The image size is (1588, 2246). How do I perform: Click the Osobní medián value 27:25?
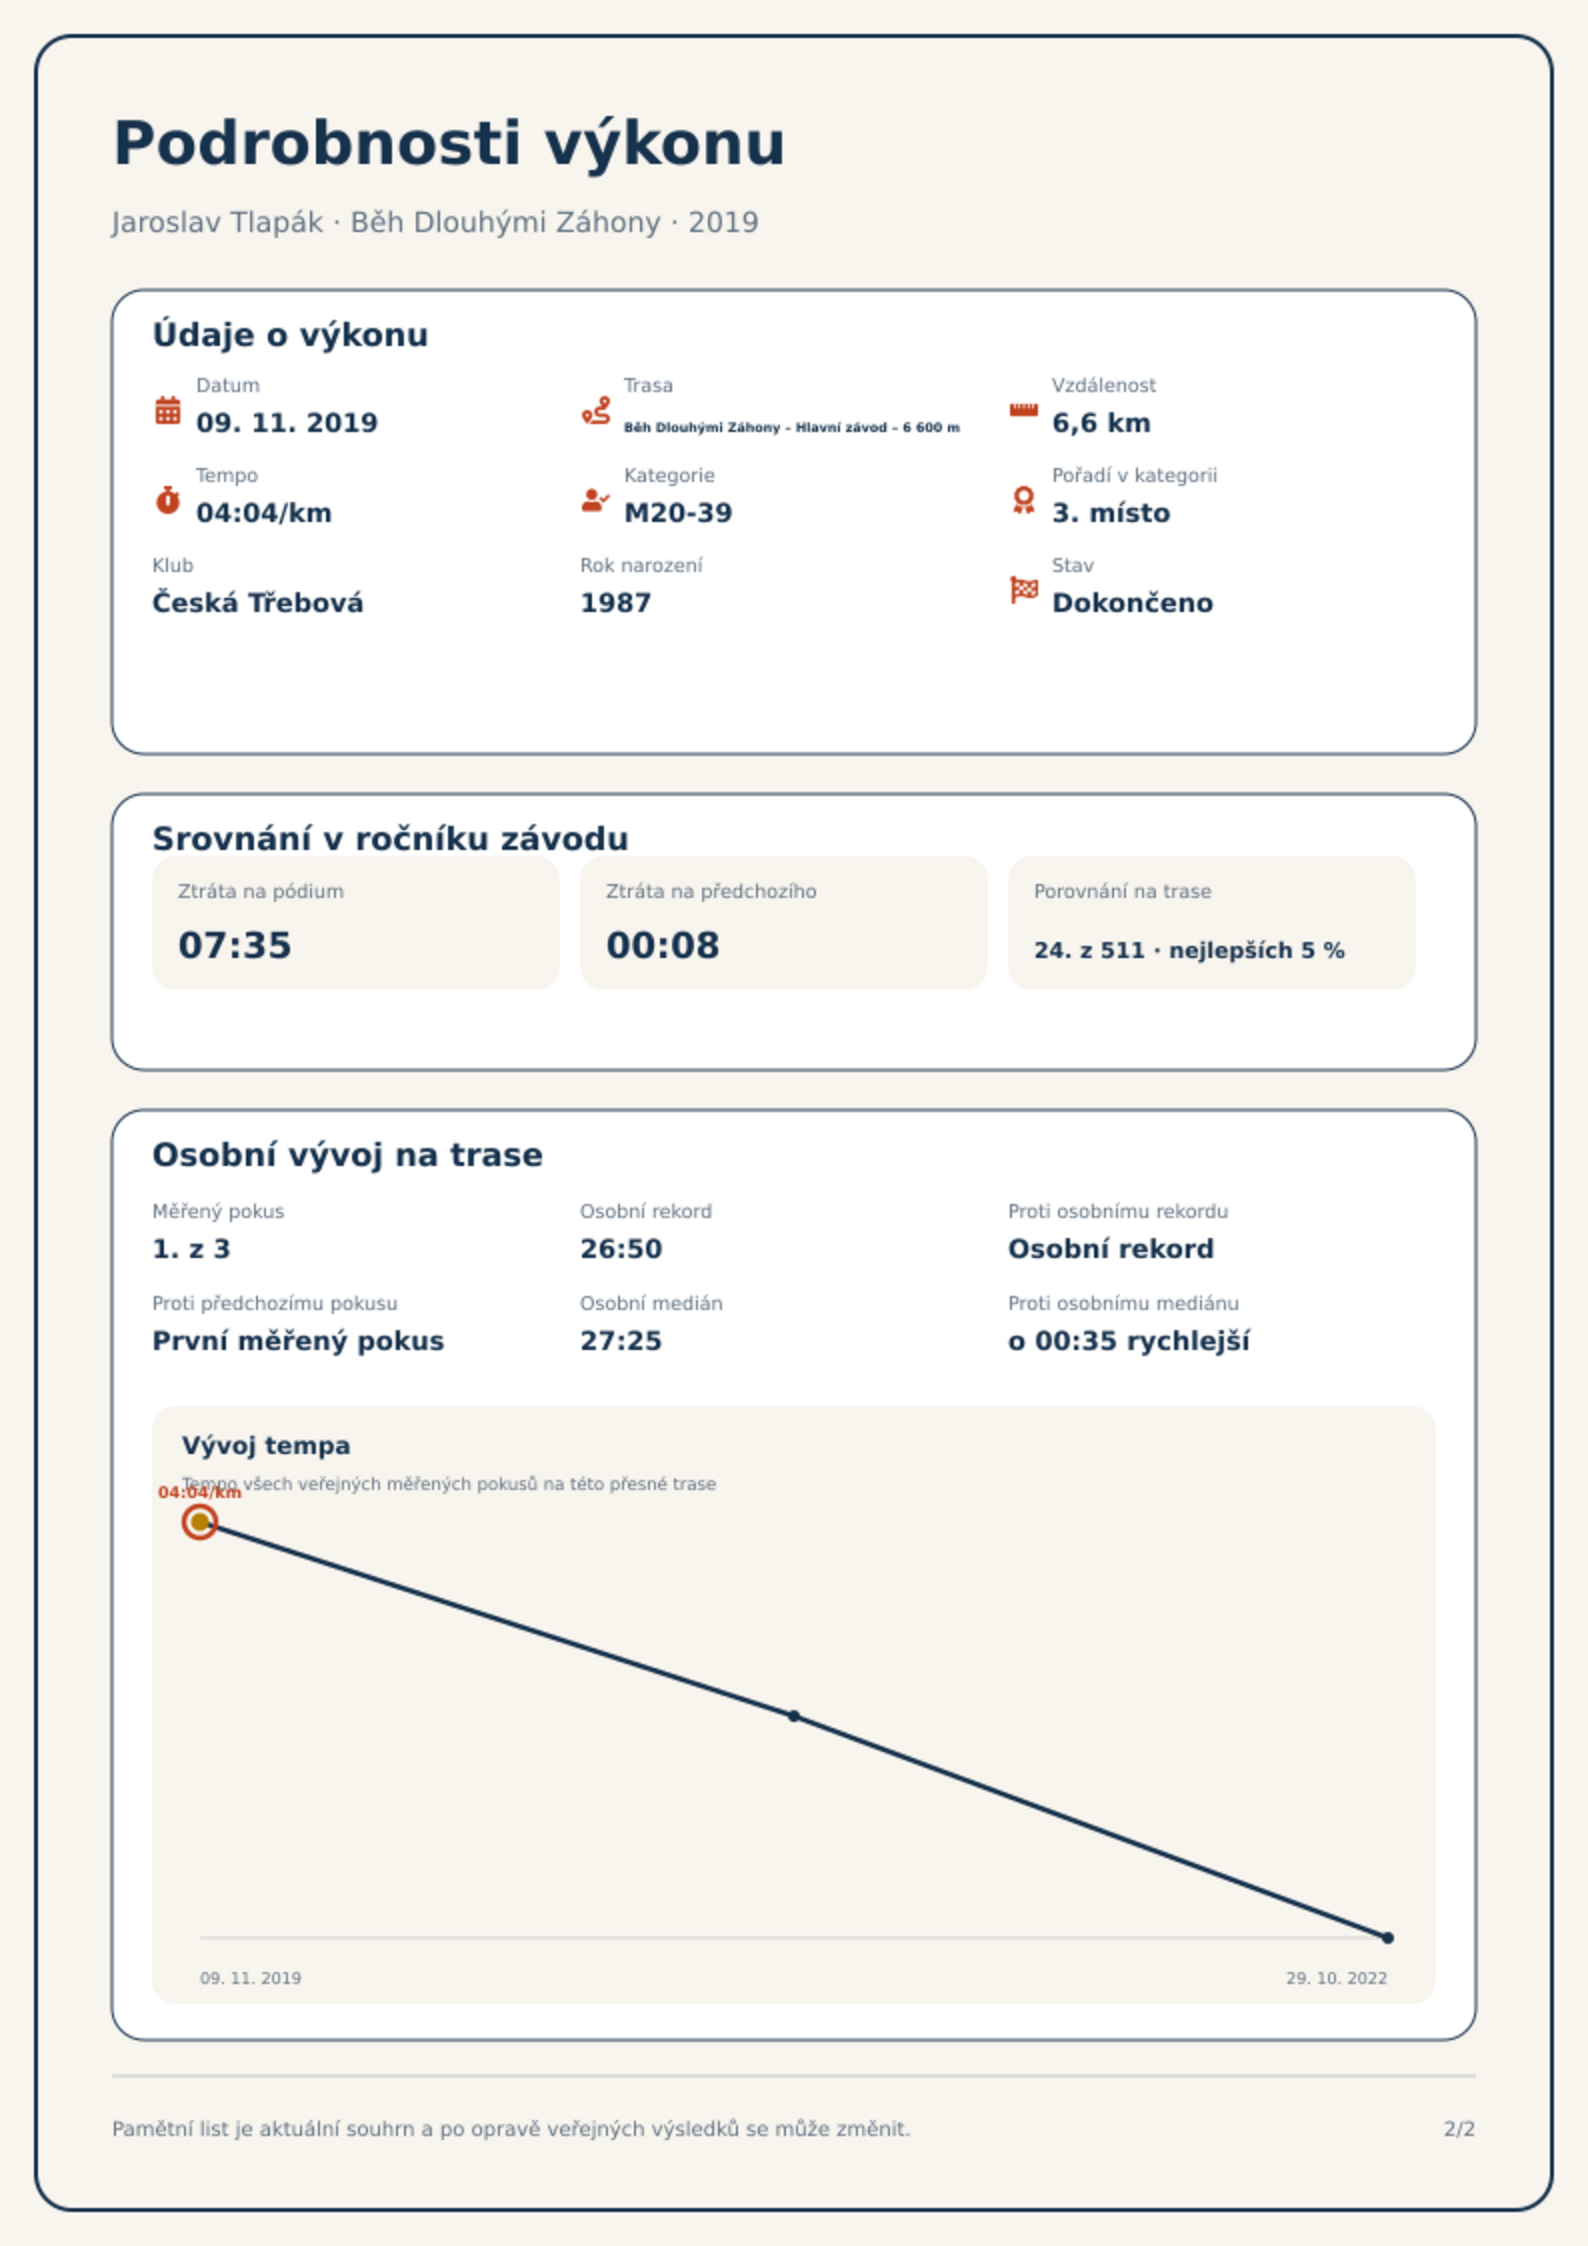(621, 1341)
